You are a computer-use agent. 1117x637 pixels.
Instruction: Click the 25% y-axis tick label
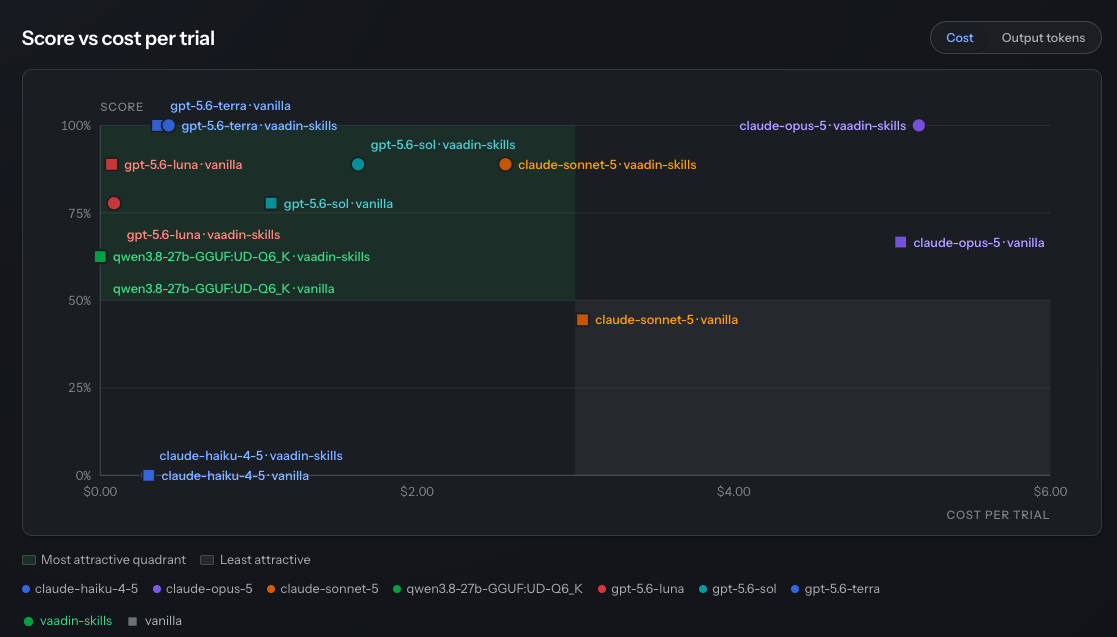tap(80, 388)
